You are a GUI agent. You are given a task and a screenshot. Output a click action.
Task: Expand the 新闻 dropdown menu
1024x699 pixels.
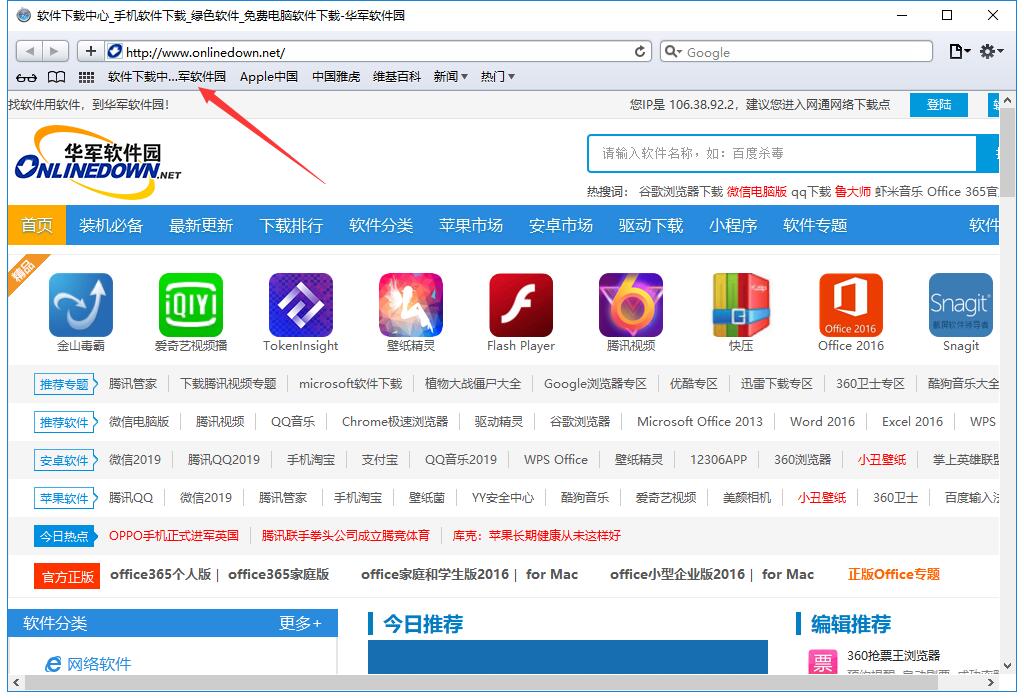click(x=450, y=76)
